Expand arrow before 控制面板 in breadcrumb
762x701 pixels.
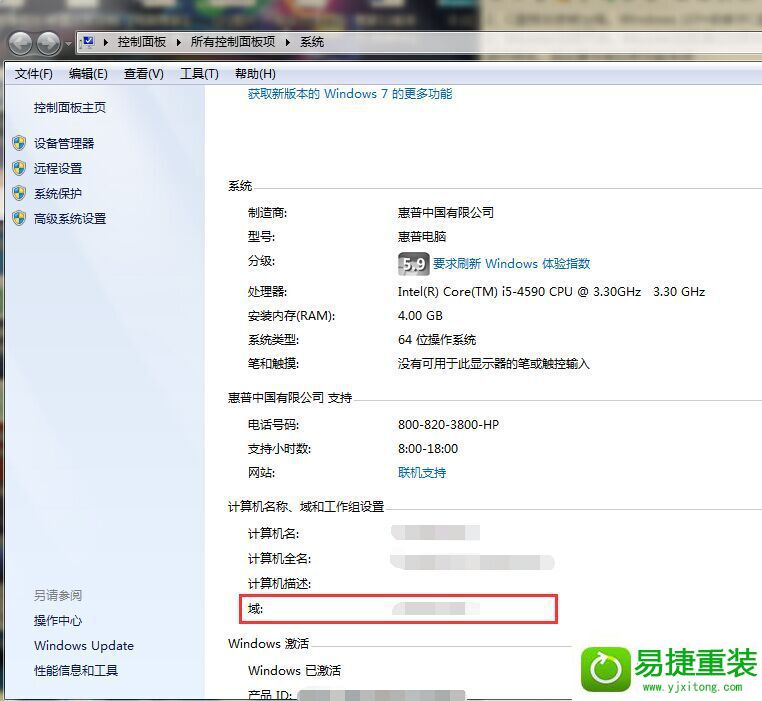click(x=105, y=42)
